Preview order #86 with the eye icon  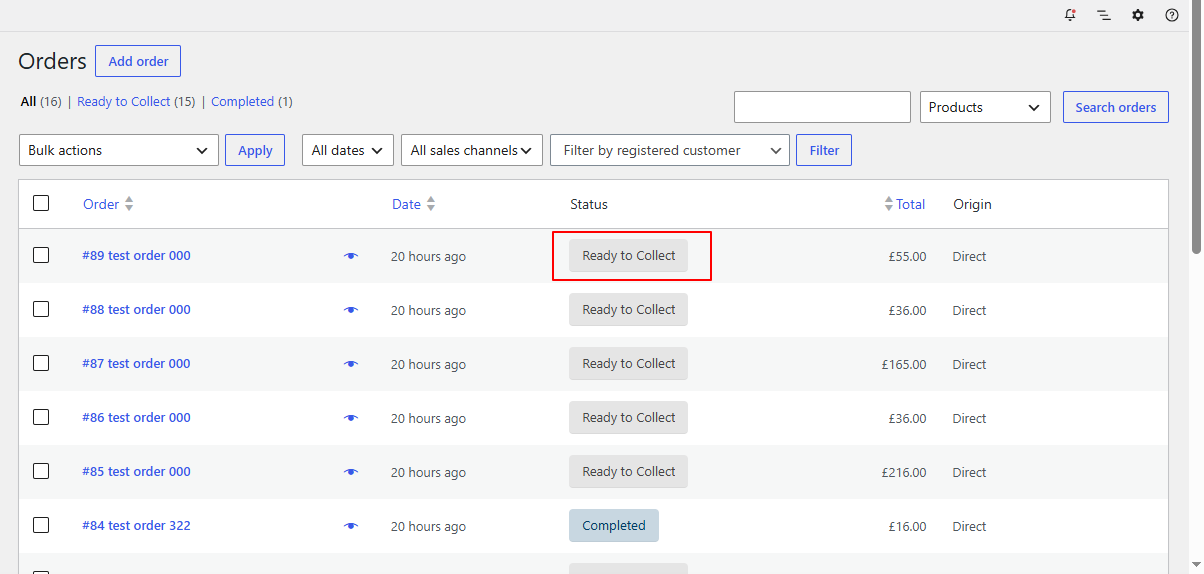pyautogui.click(x=350, y=418)
